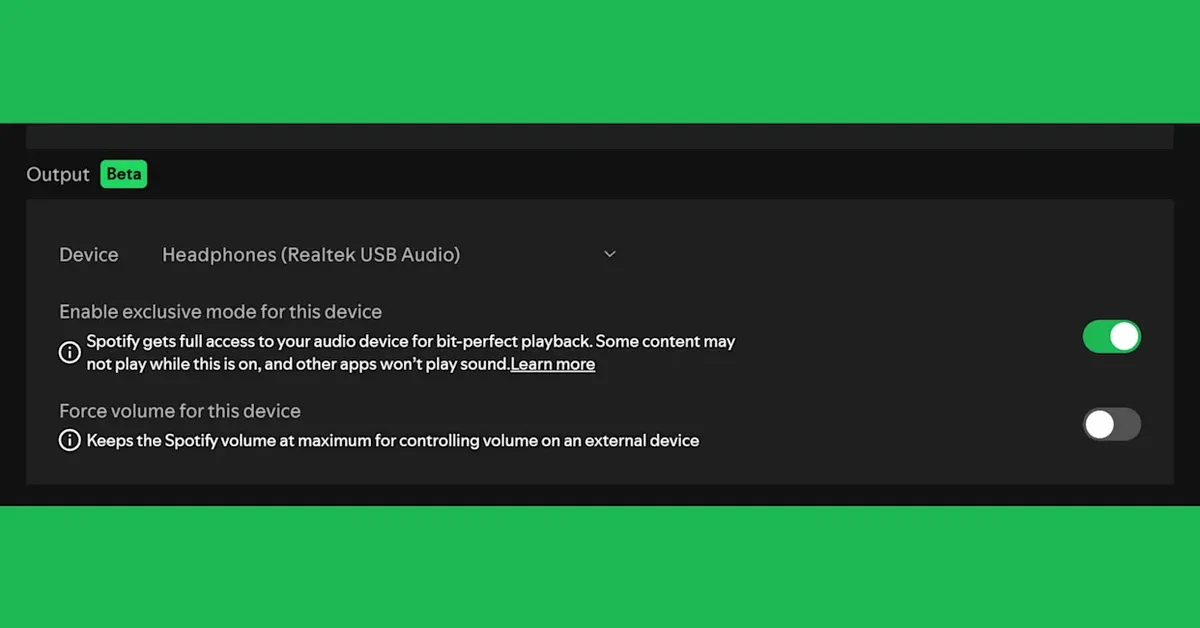Click the circled-i icon under exclusive mode heading
The width and height of the screenshot is (1200, 628).
(69, 352)
